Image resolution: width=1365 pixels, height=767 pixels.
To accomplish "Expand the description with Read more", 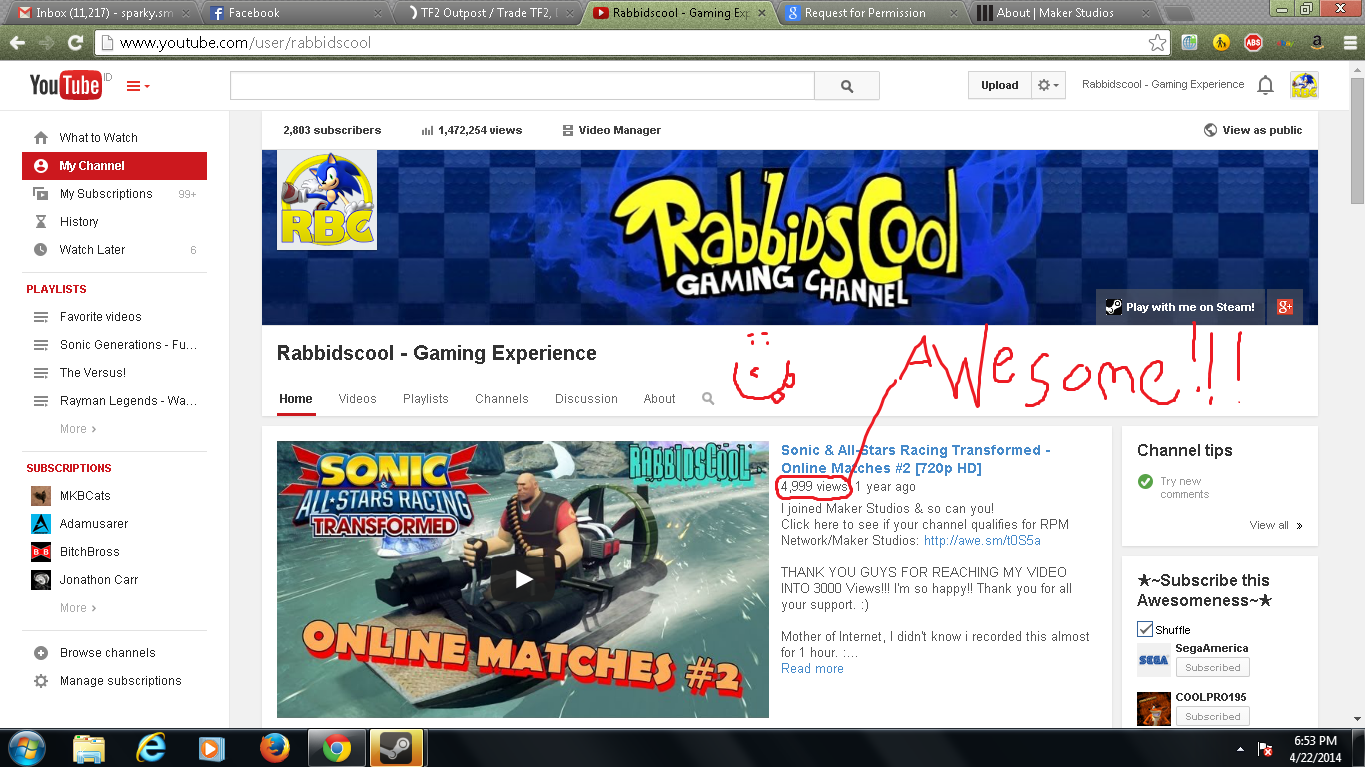I will (x=812, y=669).
